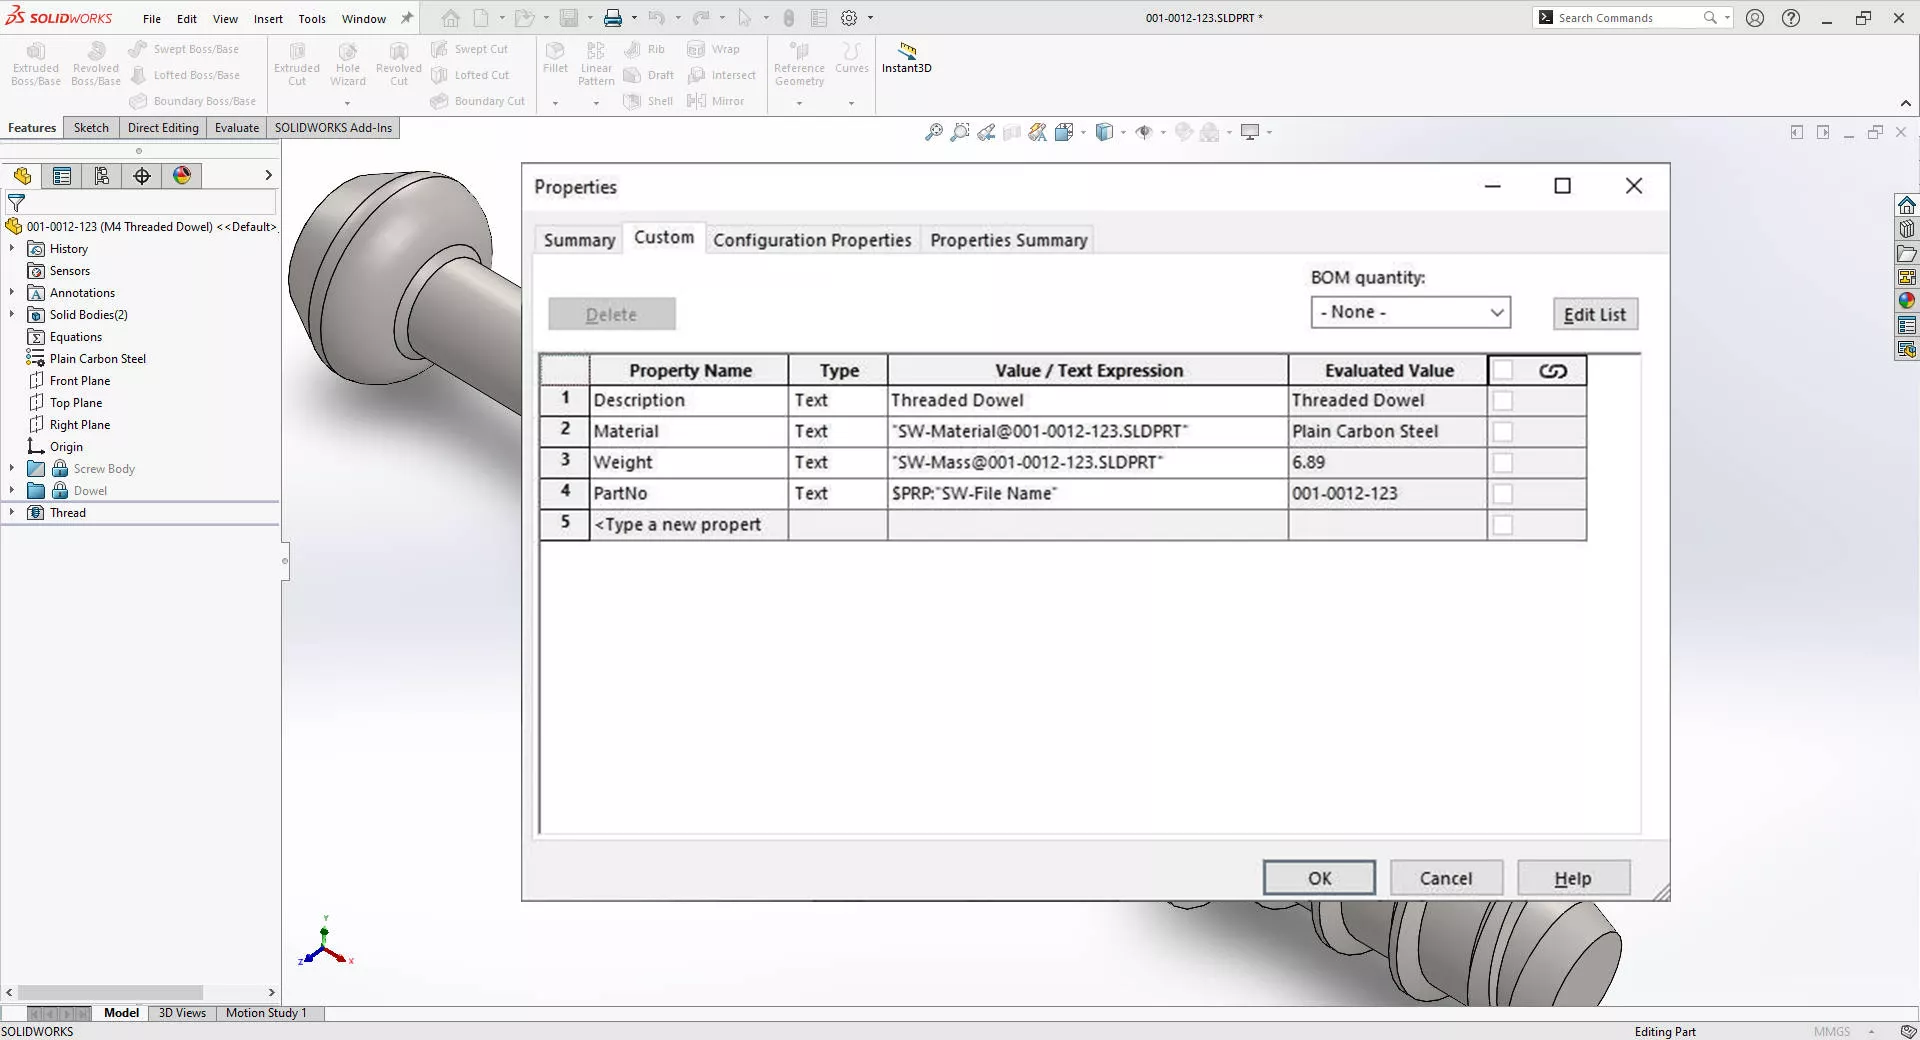Screen dimensions: 1920x1040
Task: Check the link box for Description row
Action: click(1502, 401)
